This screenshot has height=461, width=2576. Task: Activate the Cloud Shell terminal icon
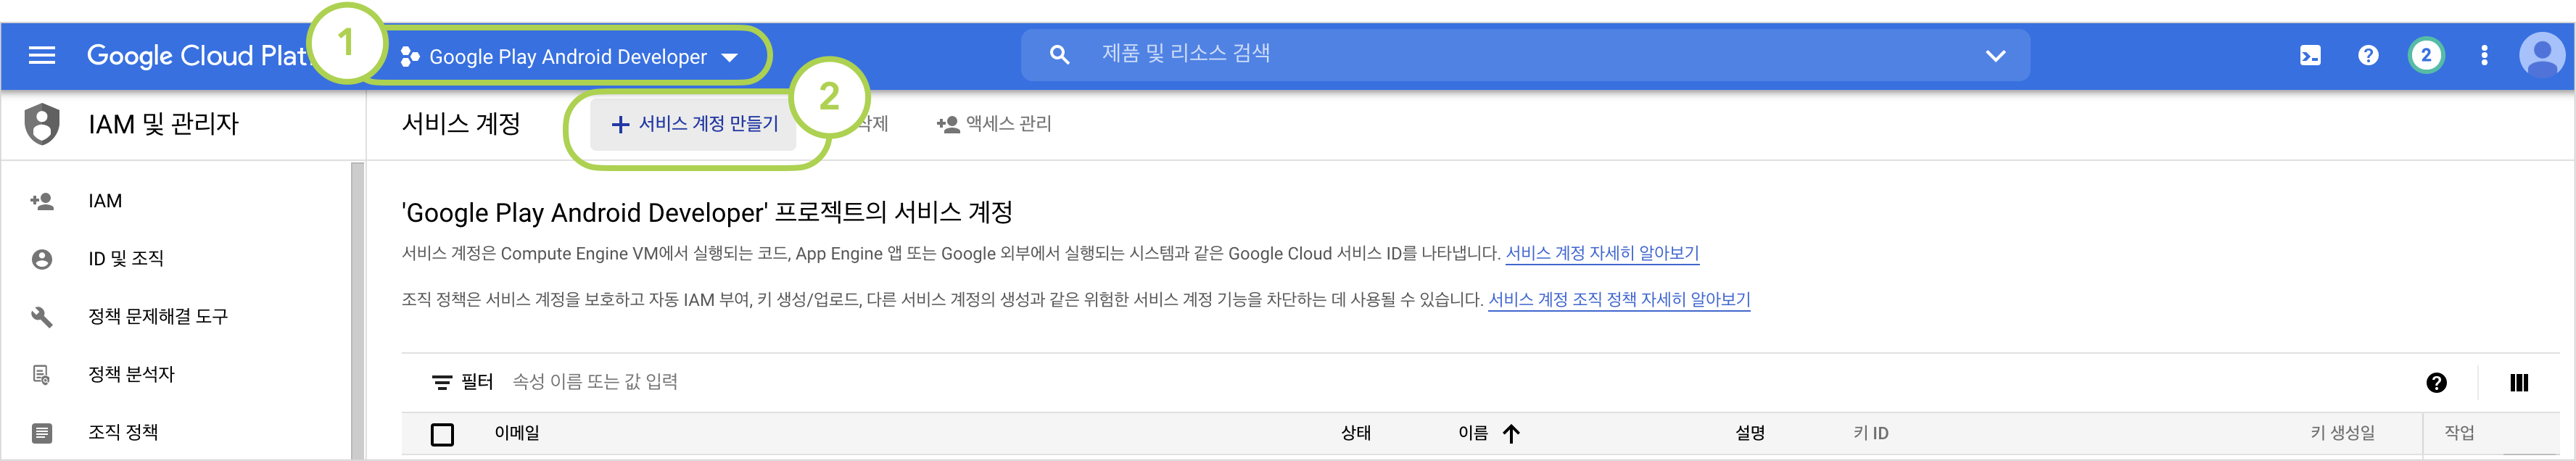tap(2310, 55)
